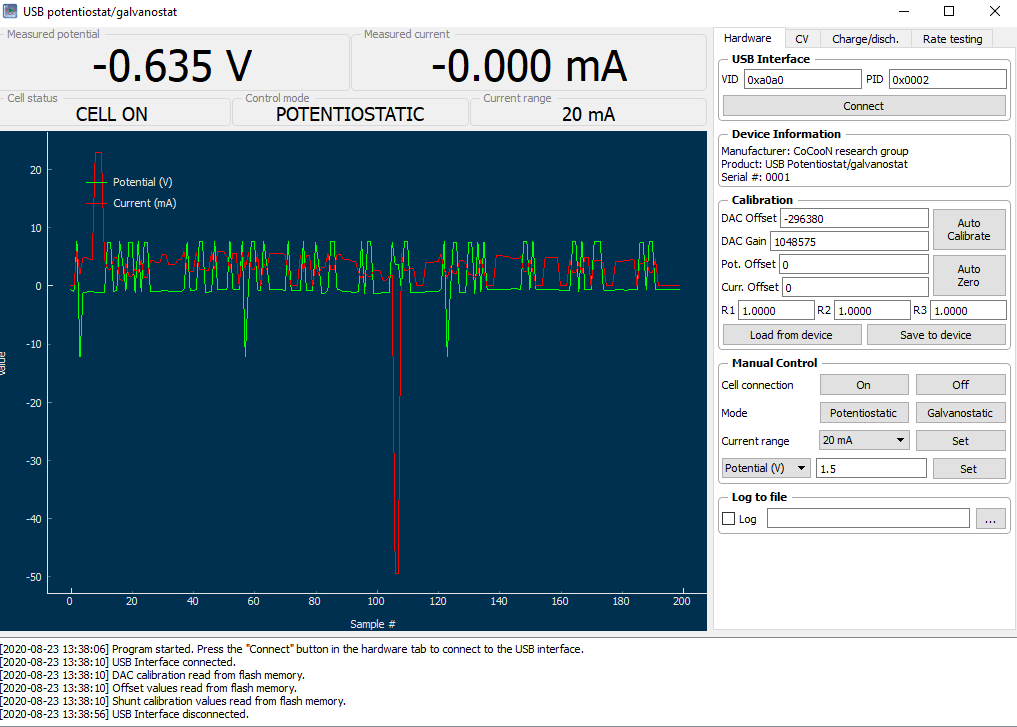Open the Current range 20 mA dropdown
Image resolution: width=1017 pixels, height=727 pixels.
coord(864,440)
